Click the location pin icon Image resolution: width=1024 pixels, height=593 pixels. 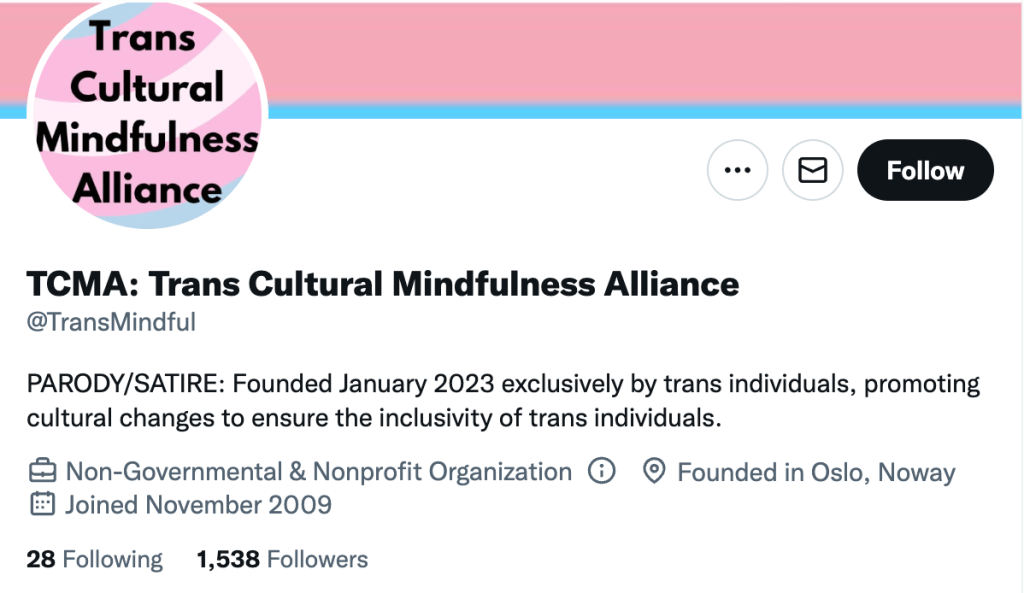coord(654,472)
